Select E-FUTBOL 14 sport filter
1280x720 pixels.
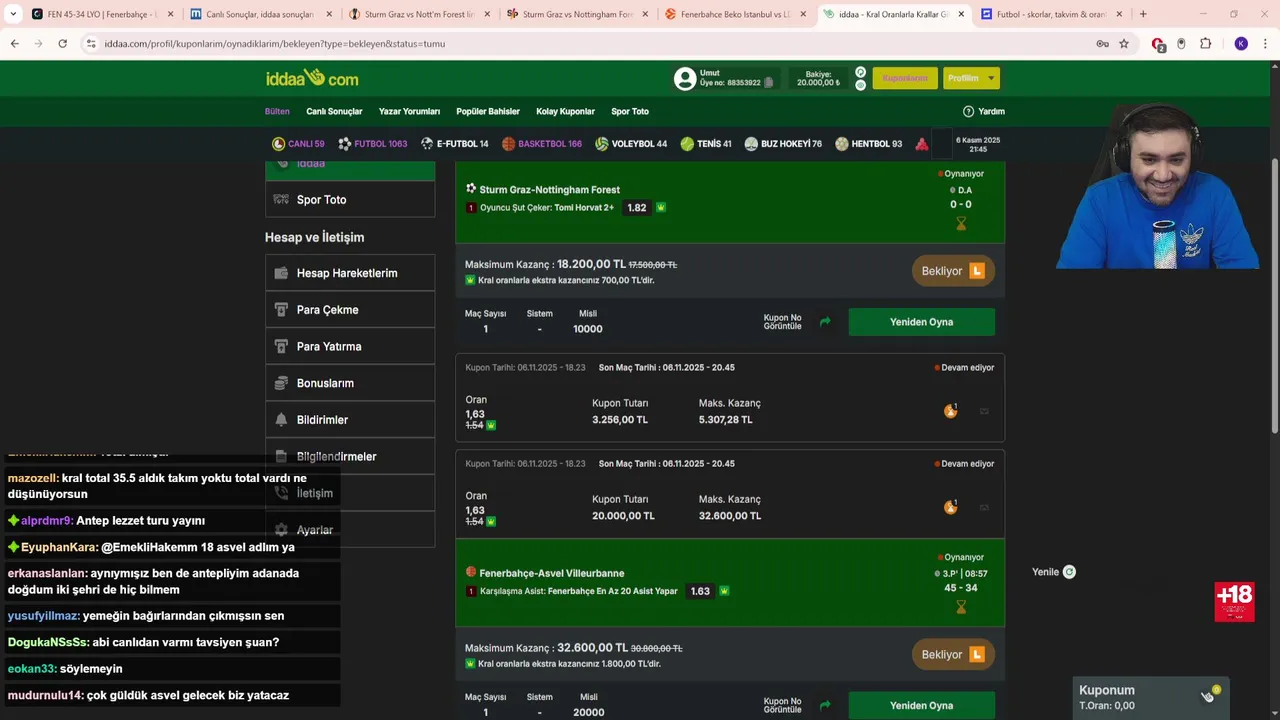(454, 144)
